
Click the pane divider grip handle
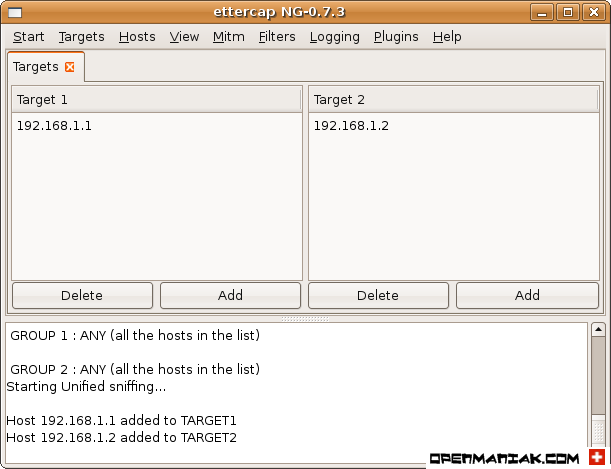click(305, 319)
